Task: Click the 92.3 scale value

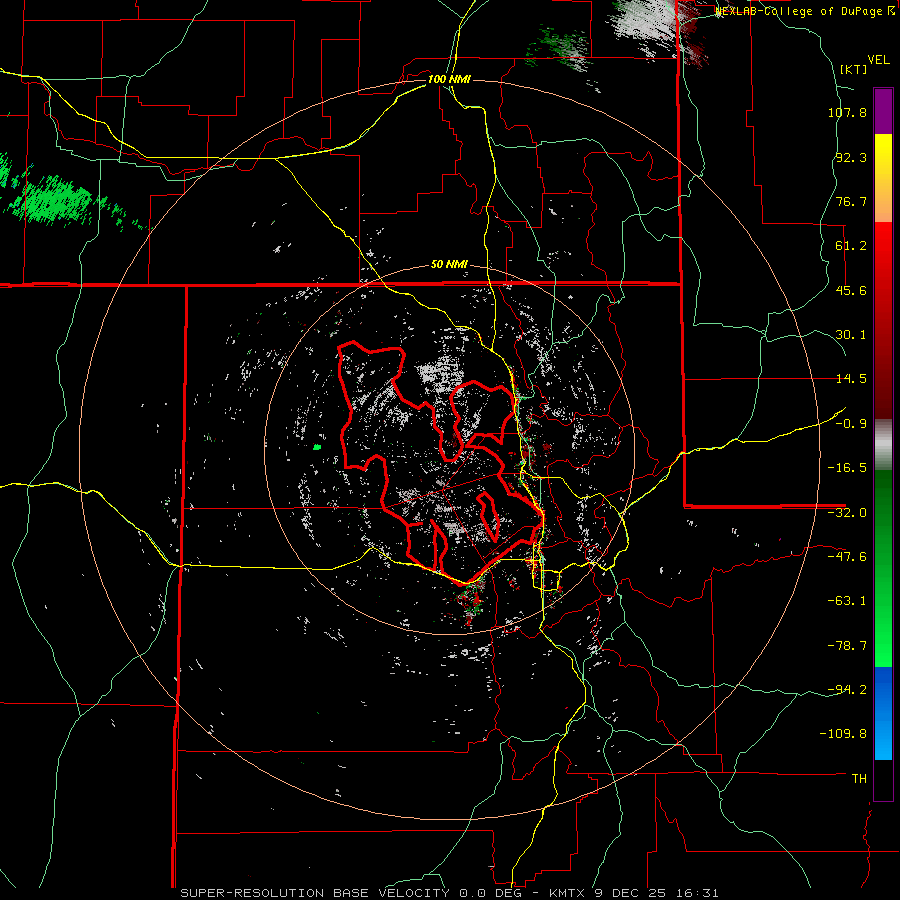Action: click(851, 157)
